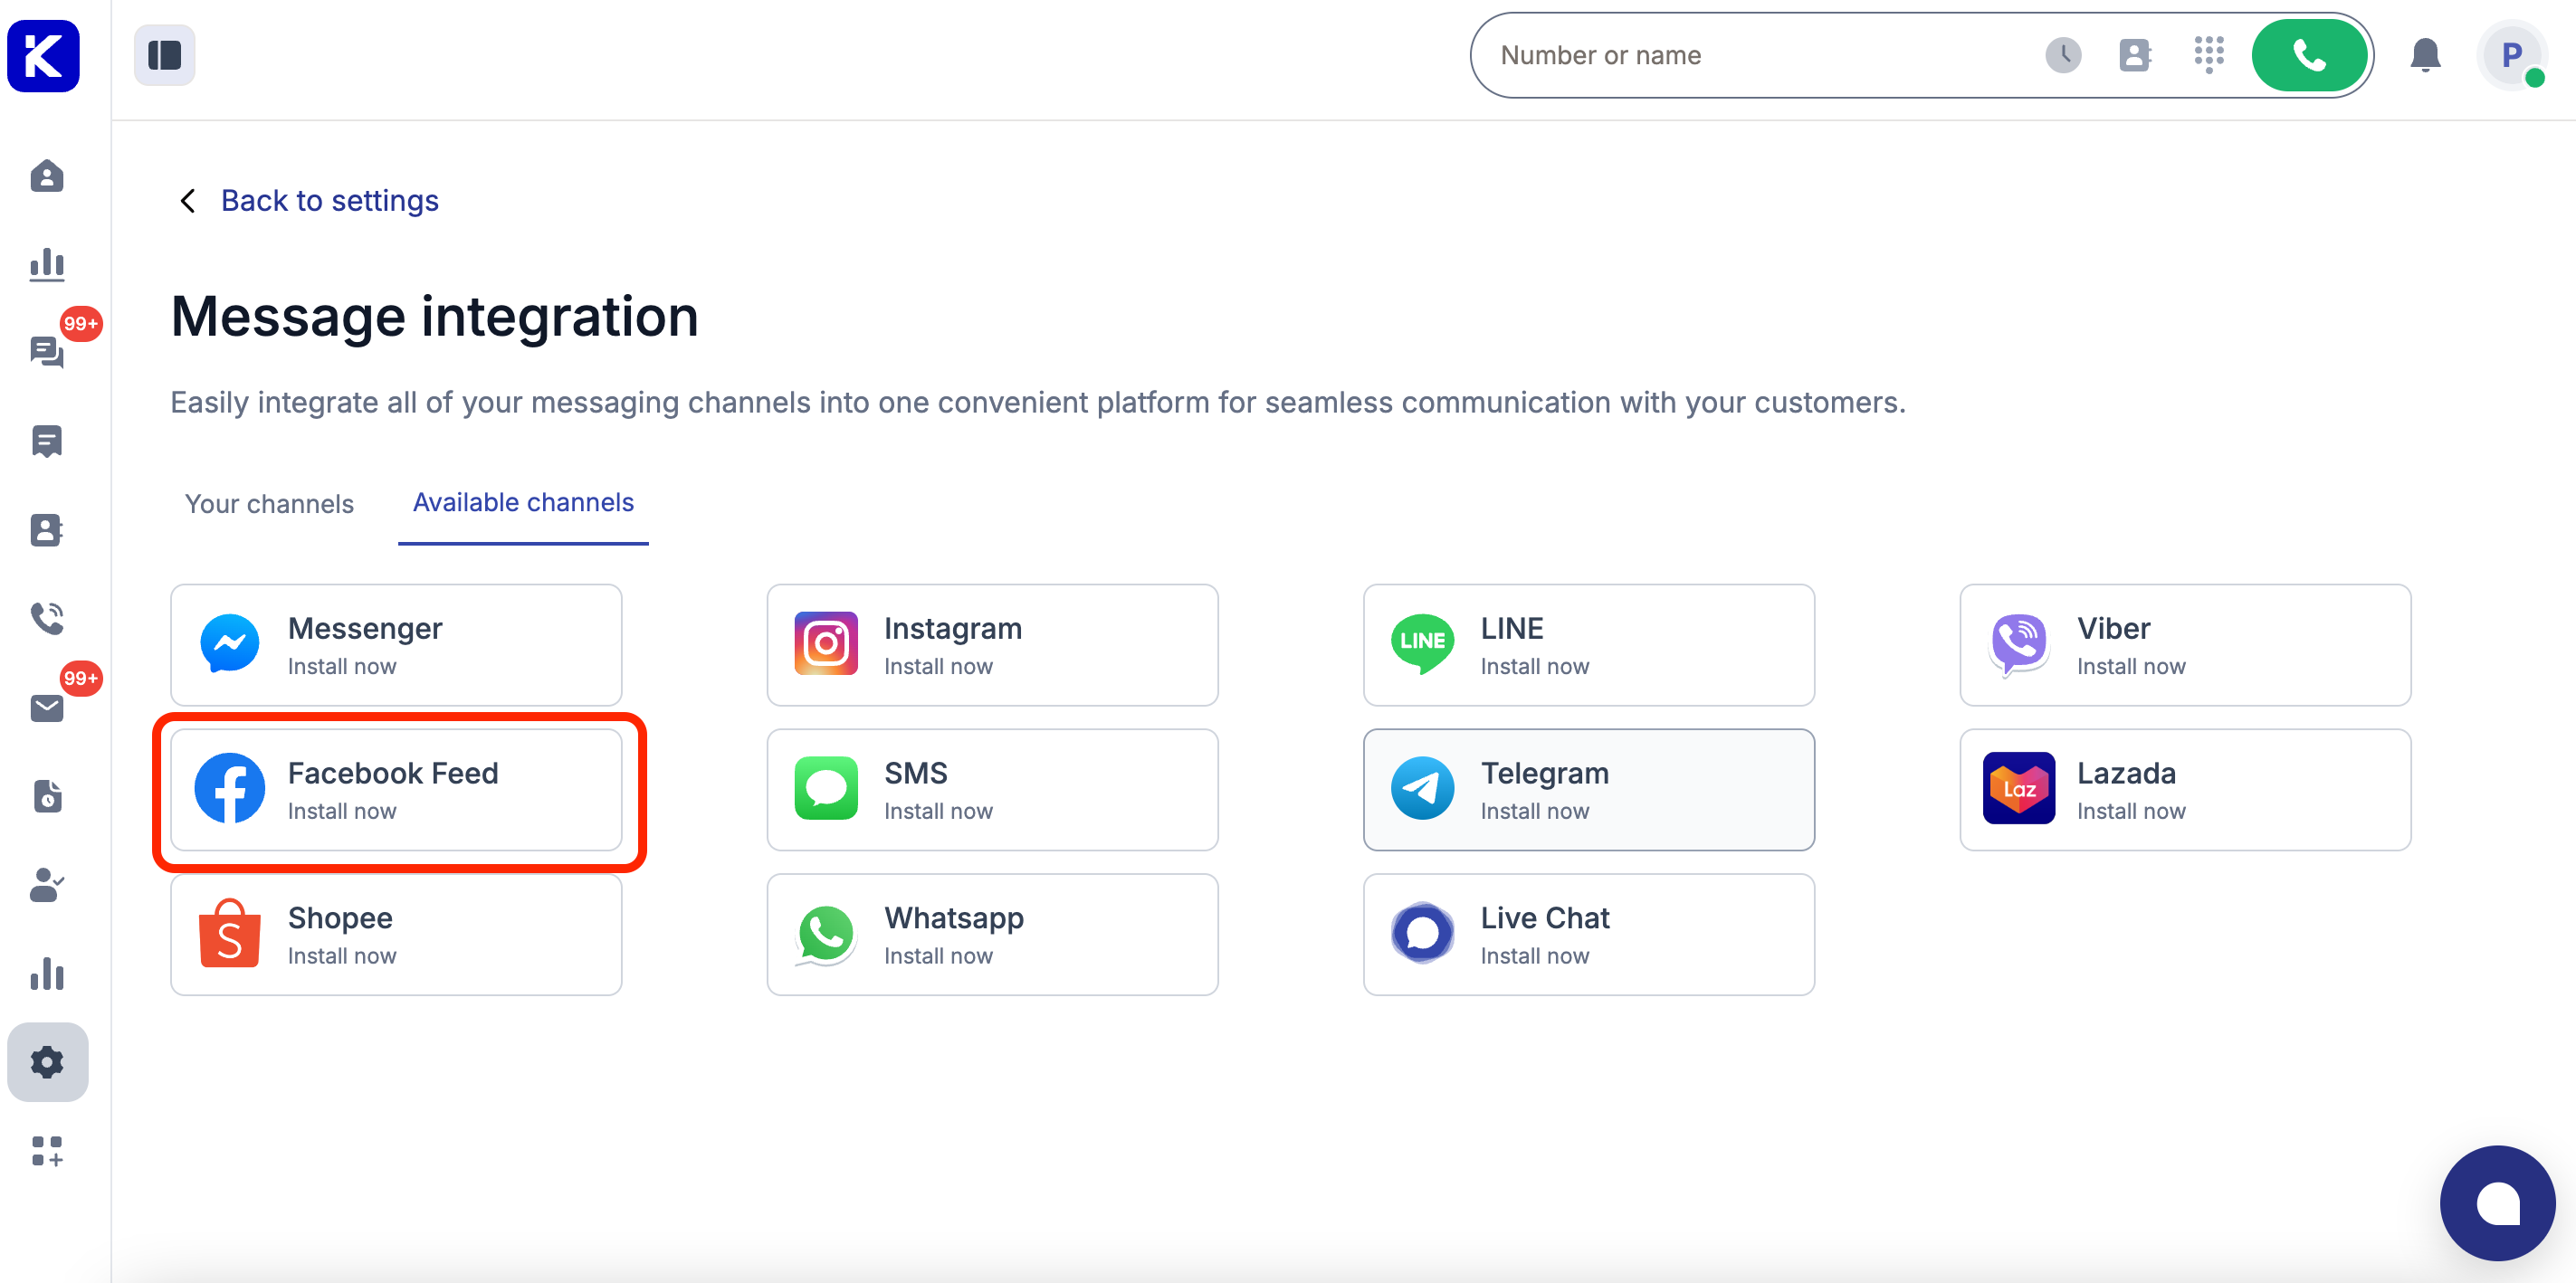Image resolution: width=2576 pixels, height=1283 pixels.
Task: Open the live chat support bubble
Action: click(2496, 1202)
